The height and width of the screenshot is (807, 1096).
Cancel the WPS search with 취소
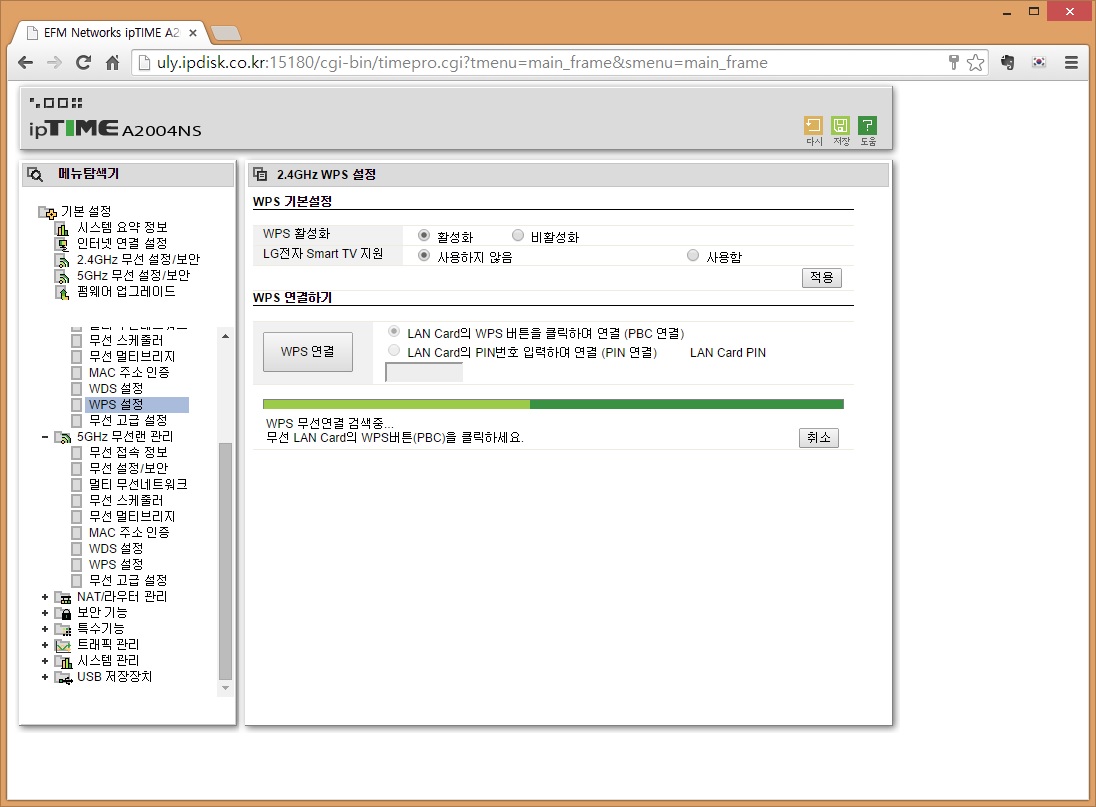click(819, 438)
